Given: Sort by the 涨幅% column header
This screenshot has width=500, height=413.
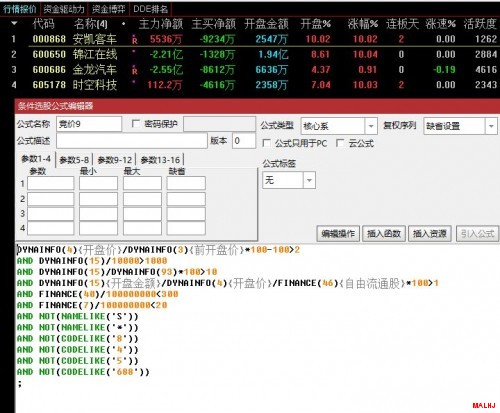Looking at the screenshot, I should pos(363,24).
